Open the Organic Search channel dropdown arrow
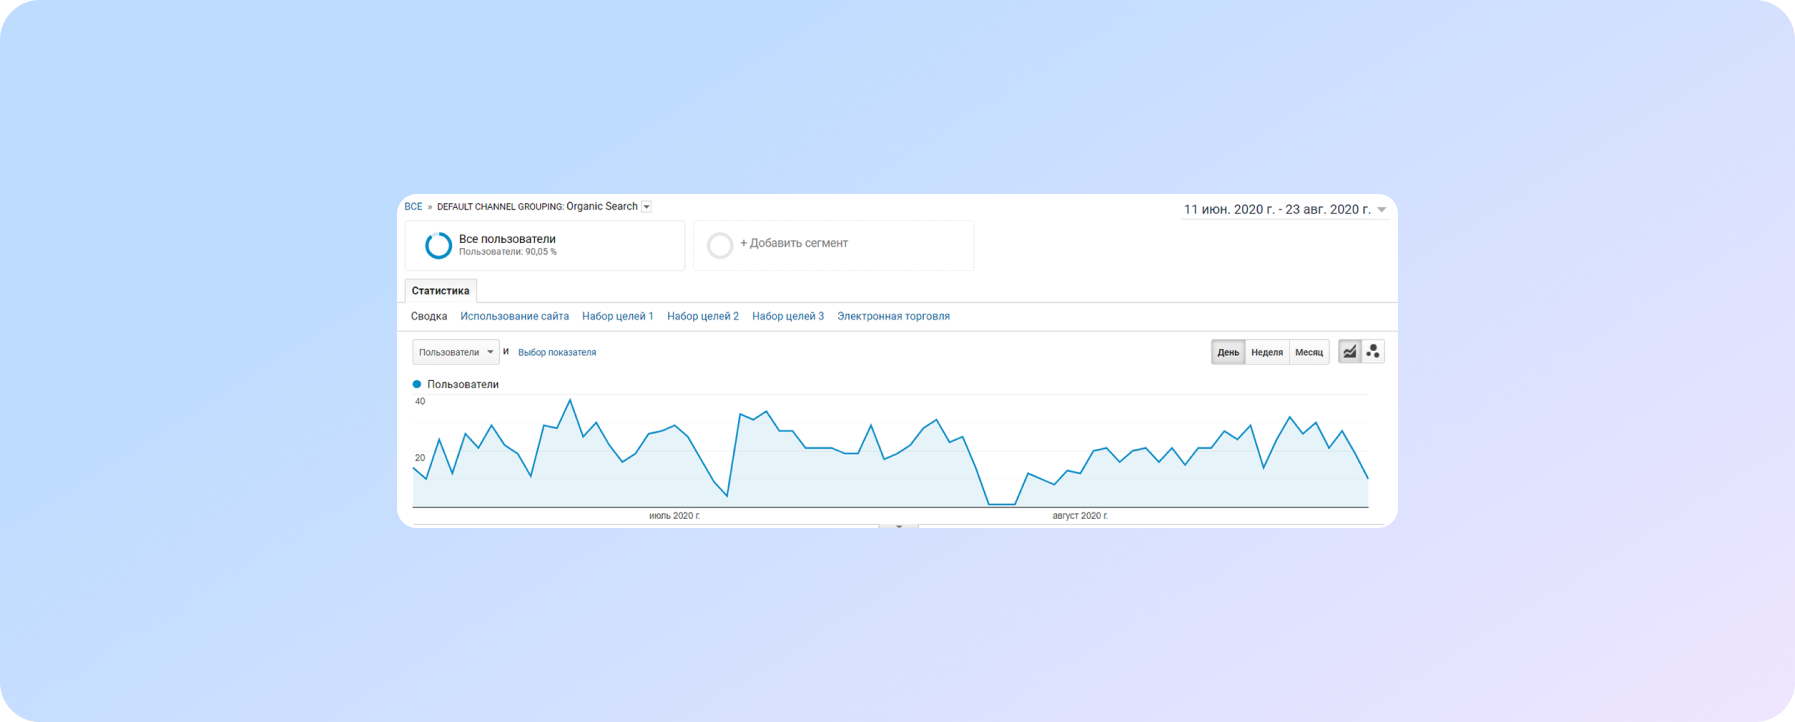This screenshot has width=1795, height=722. click(646, 207)
